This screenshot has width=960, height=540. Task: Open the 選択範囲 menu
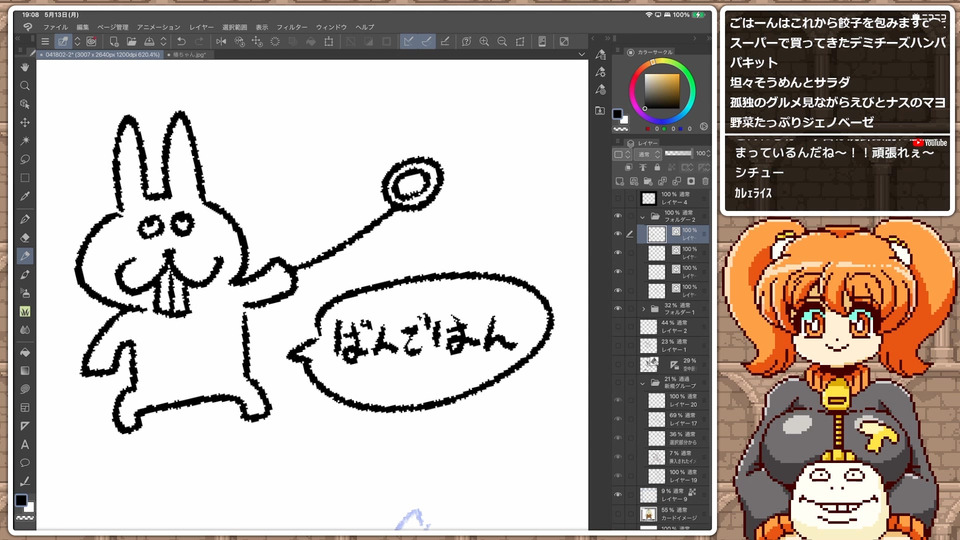click(234, 27)
